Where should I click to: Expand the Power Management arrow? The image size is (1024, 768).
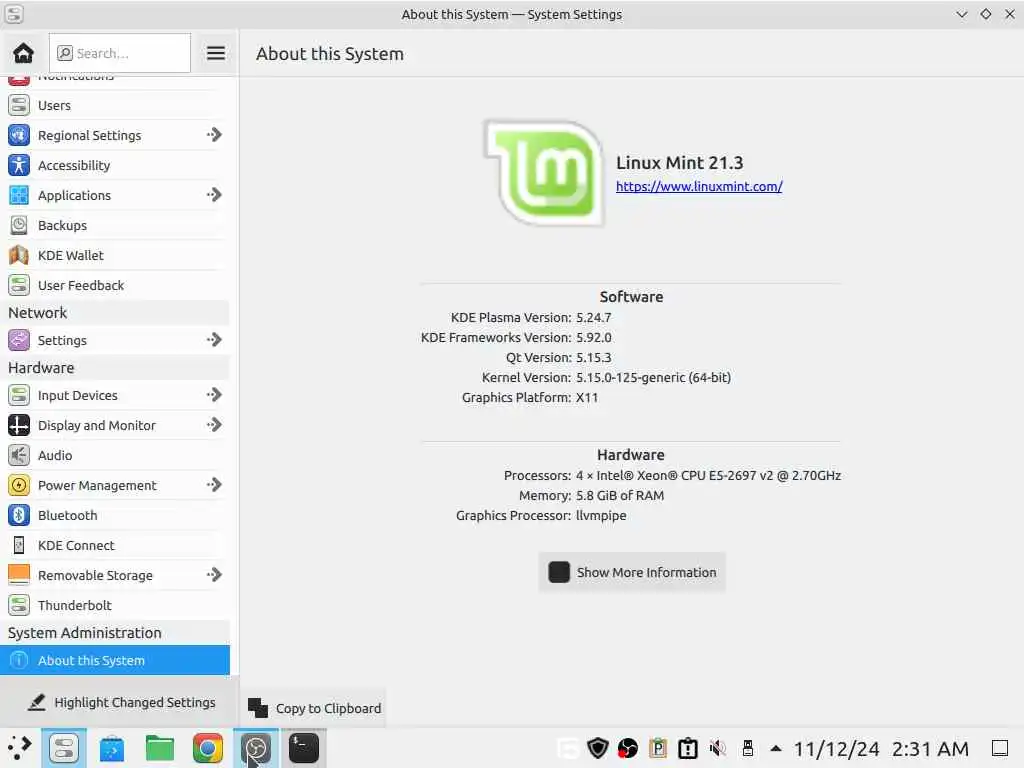pyautogui.click(x=214, y=485)
